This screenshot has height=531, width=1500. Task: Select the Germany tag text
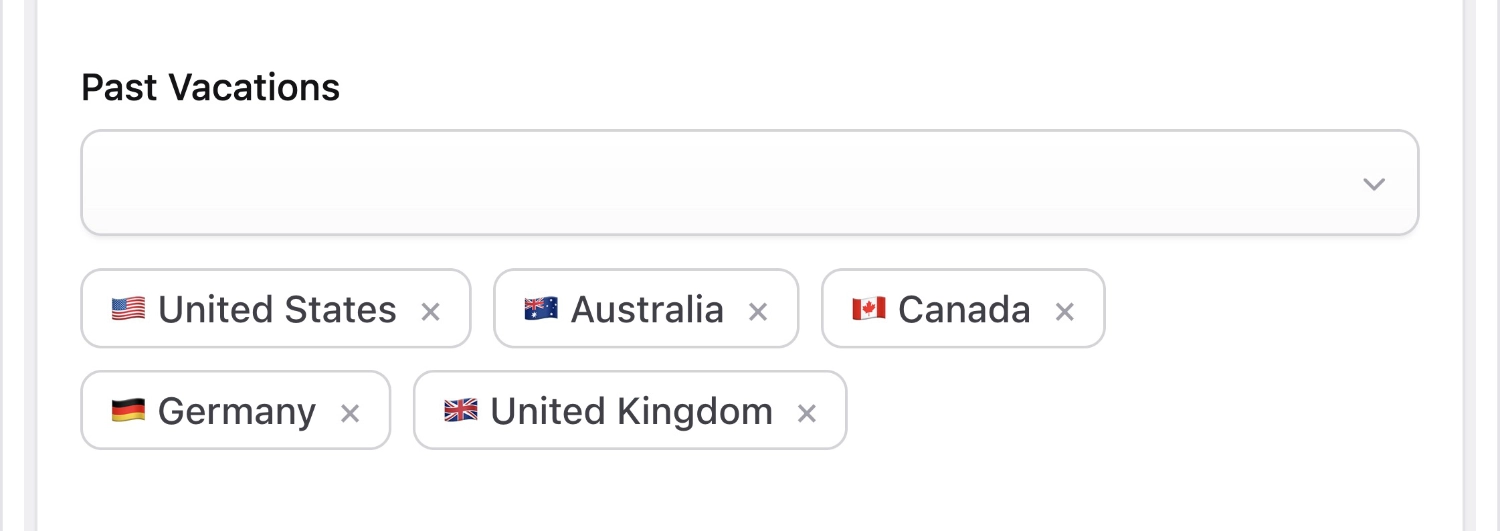point(237,412)
